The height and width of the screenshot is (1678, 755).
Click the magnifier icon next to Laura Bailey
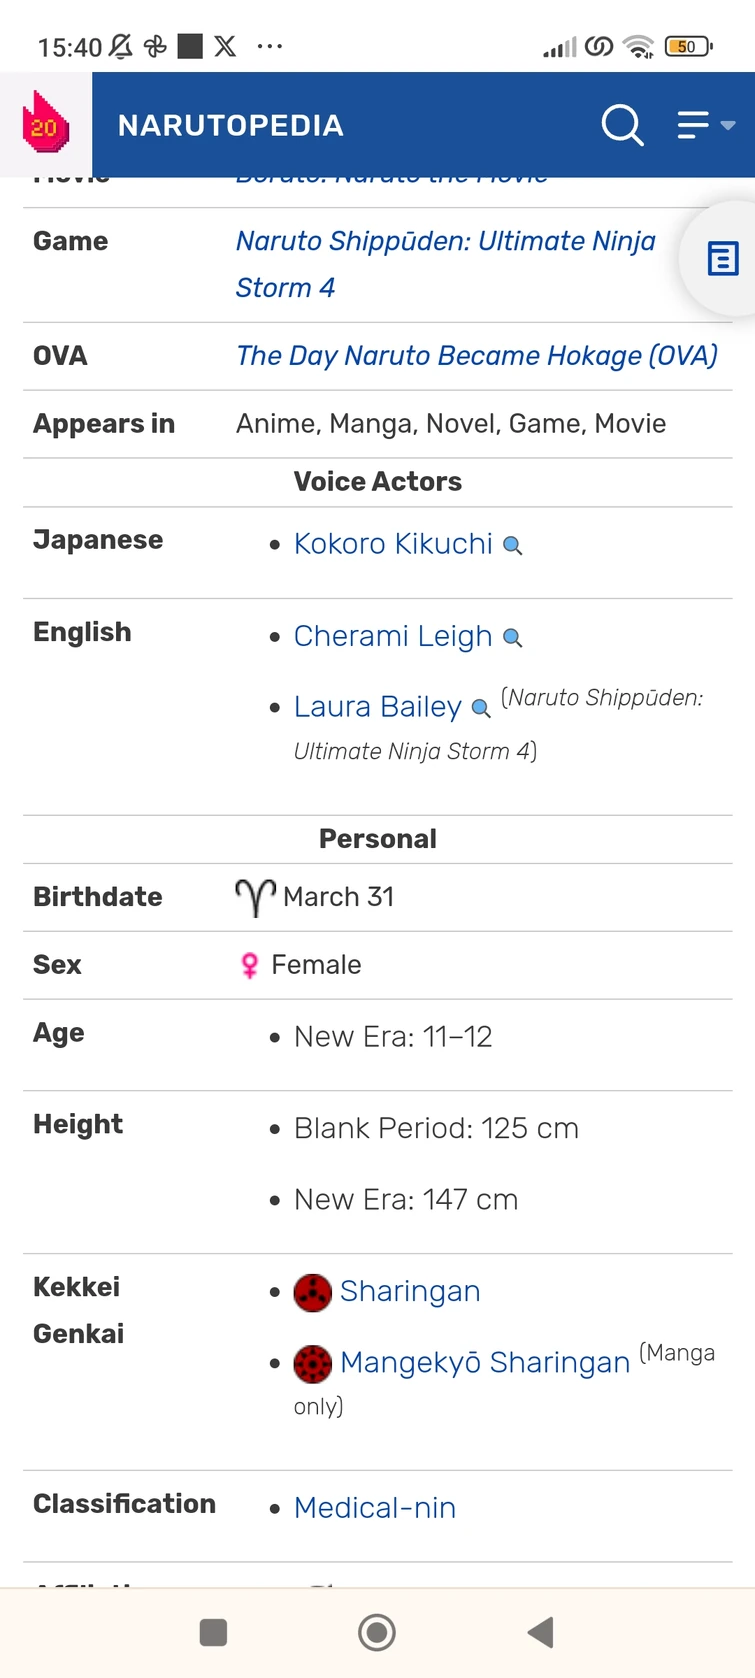(x=479, y=709)
